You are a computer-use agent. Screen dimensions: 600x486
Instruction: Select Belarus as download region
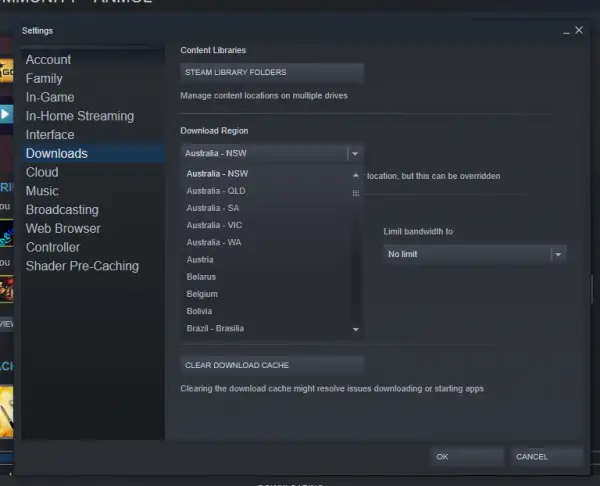tap(267, 277)
